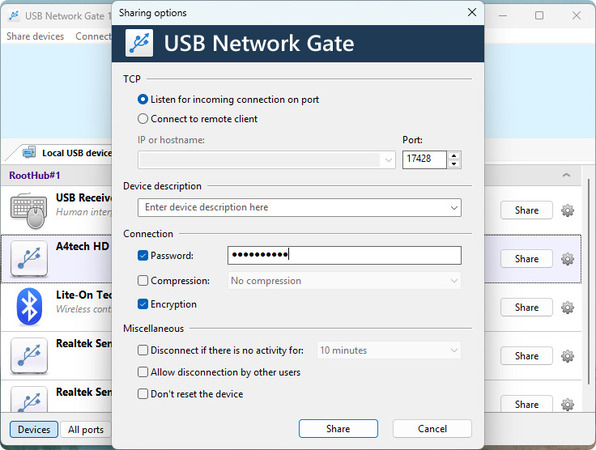Open settings gear for first Realtek row
Screen dimensions: 596x450
(x=567, y=356)
